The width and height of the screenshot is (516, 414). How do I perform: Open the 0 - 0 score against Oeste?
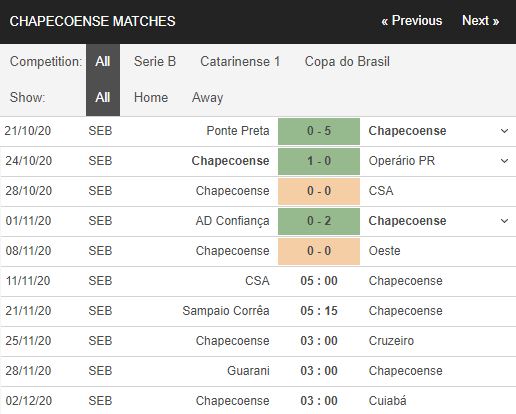pyautogui.click(x=319, y=251)
